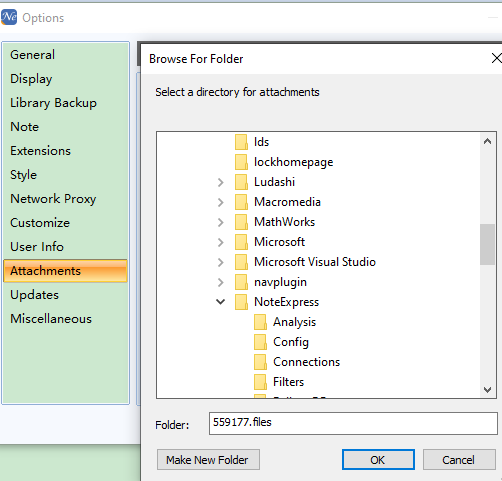Click the Microsoft Visual Studio folder icon
502x481 pixels.
[241, 262]
